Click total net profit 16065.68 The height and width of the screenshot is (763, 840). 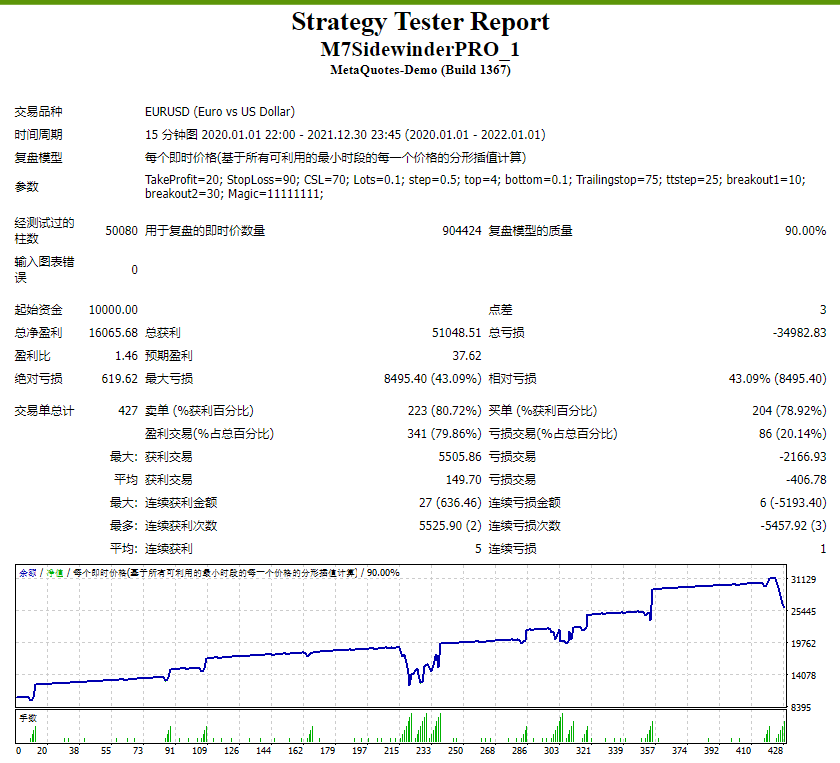[113, 333]
